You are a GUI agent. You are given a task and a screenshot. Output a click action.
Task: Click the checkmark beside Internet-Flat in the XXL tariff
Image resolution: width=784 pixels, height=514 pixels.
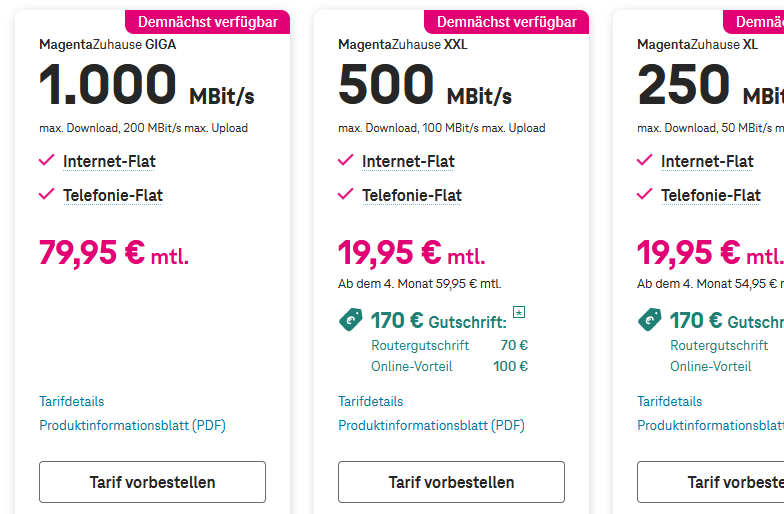point(345,160)
